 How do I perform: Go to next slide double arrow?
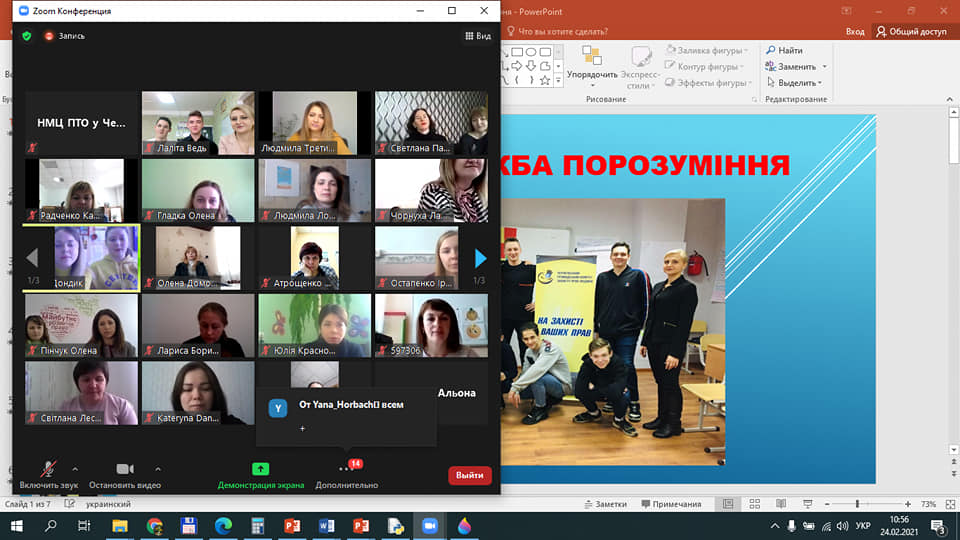953,474
